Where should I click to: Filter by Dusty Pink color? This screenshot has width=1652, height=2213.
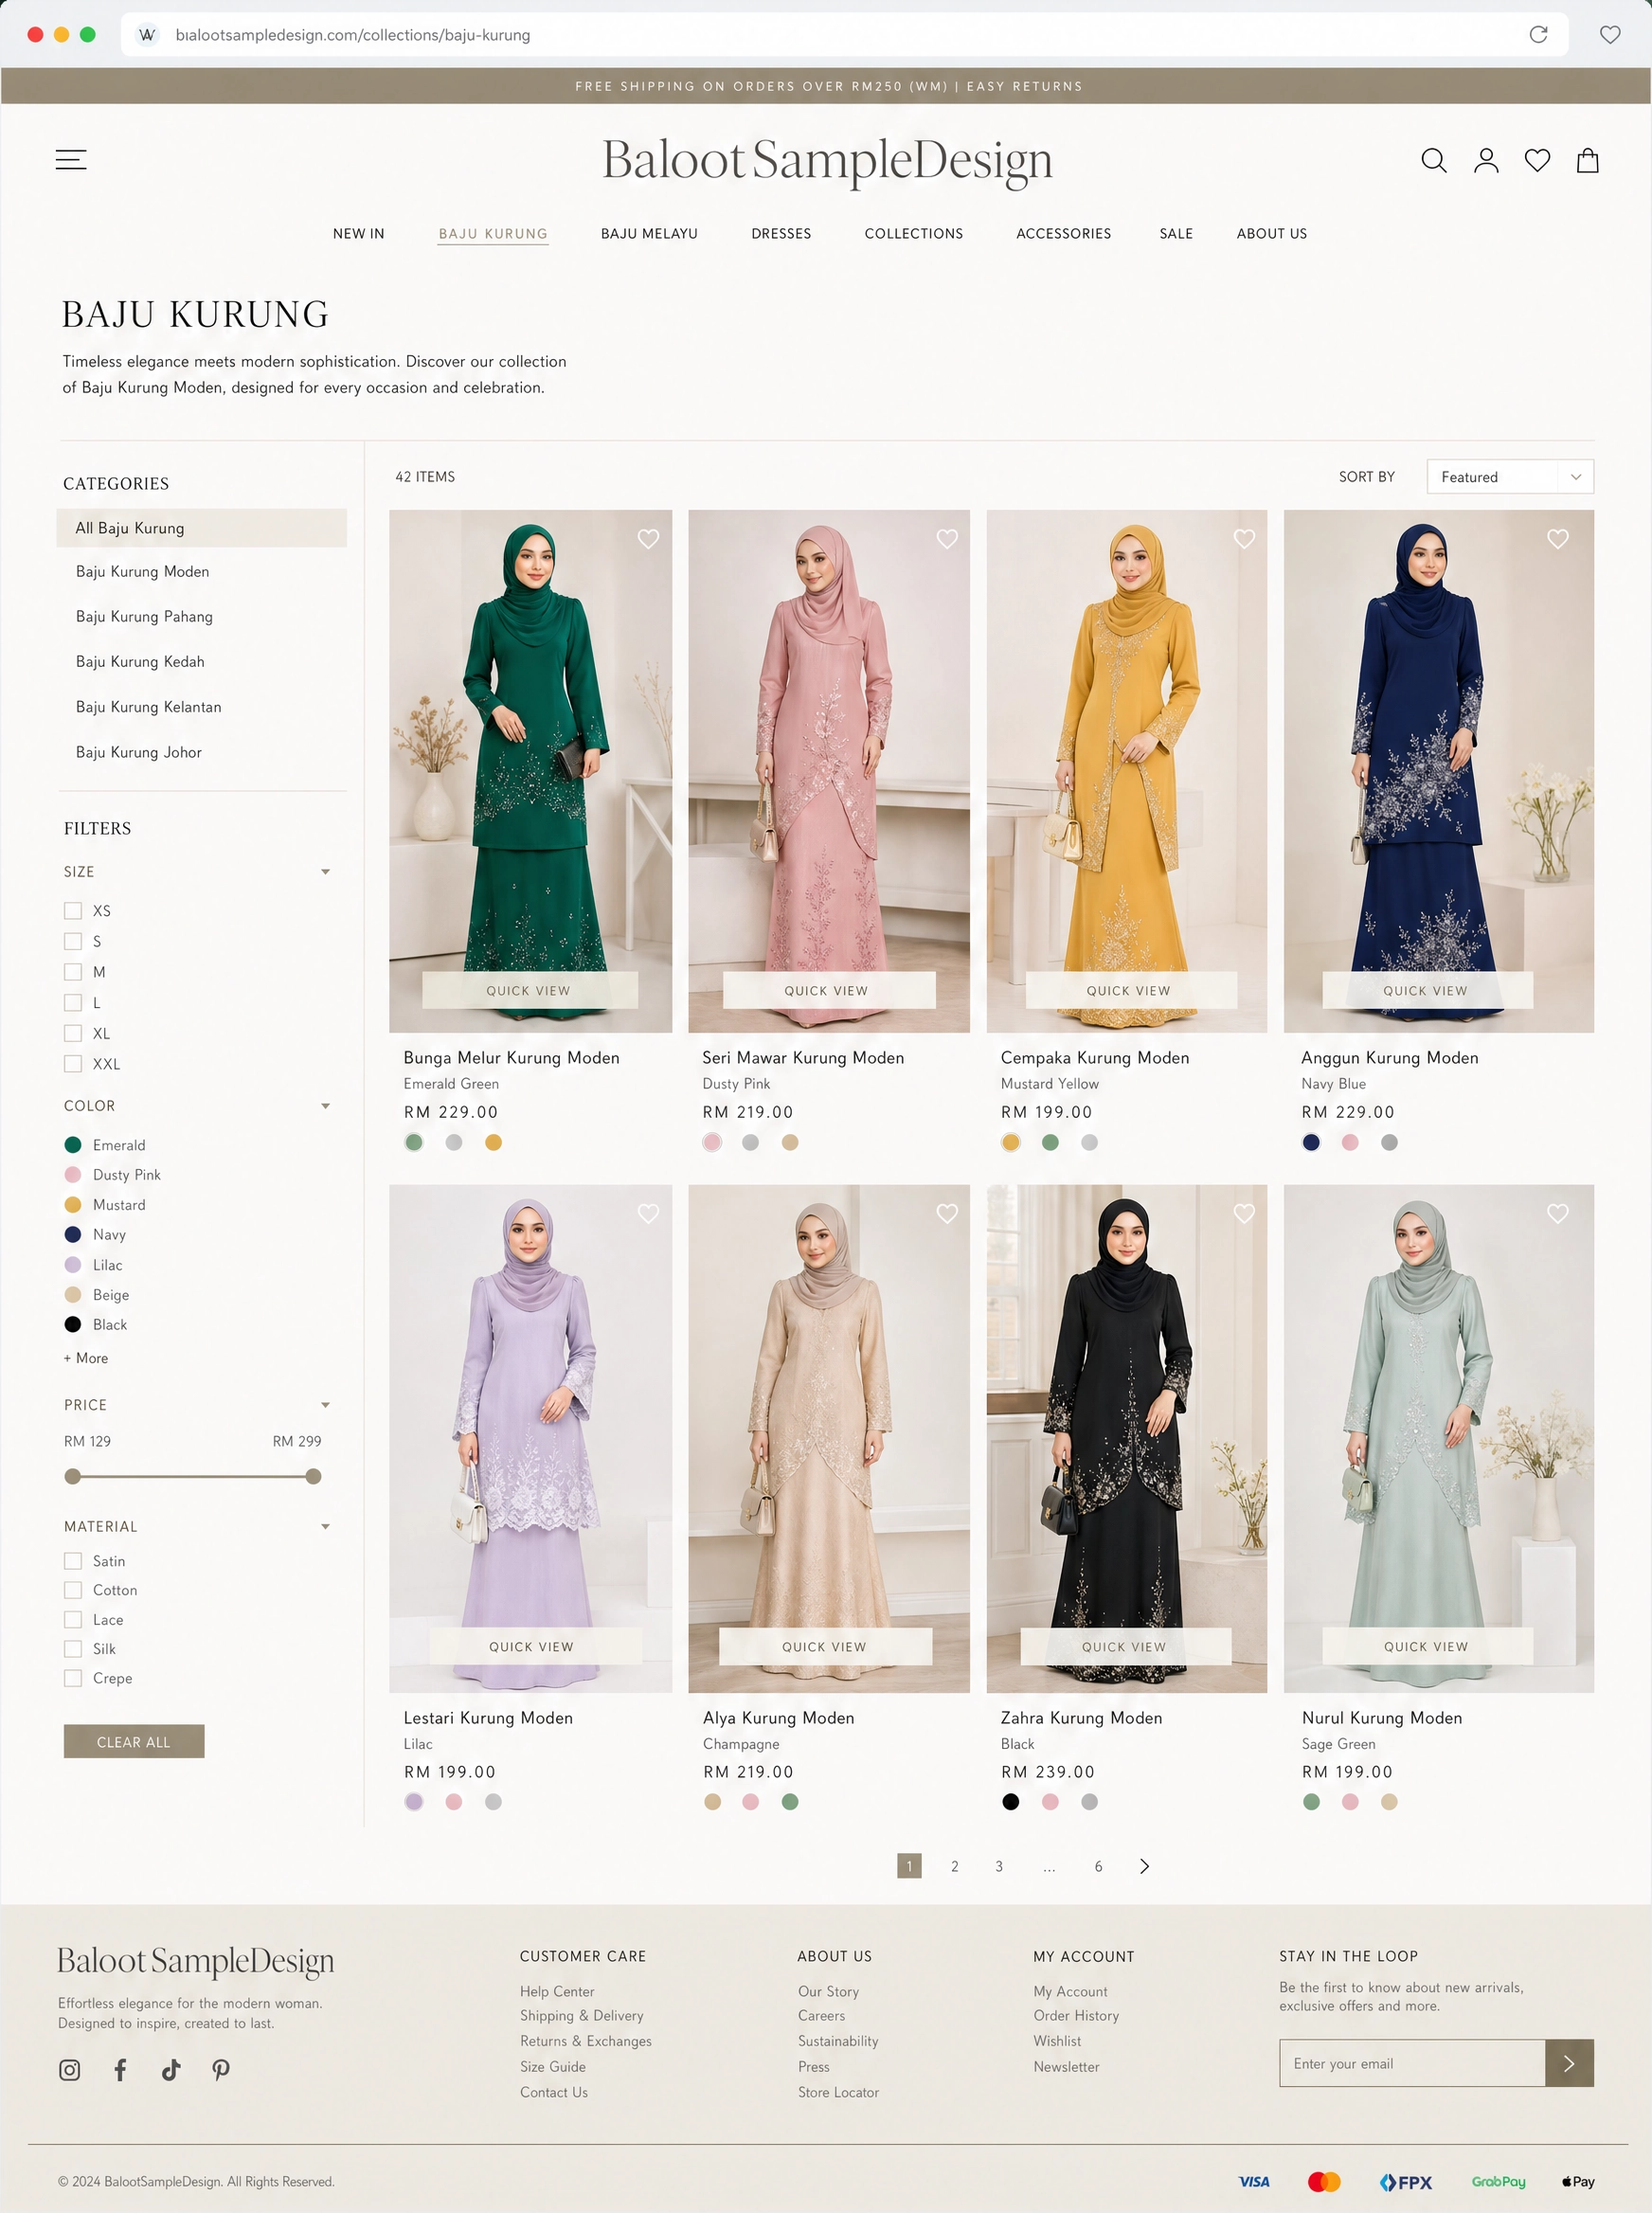[x=73, y=1175]
